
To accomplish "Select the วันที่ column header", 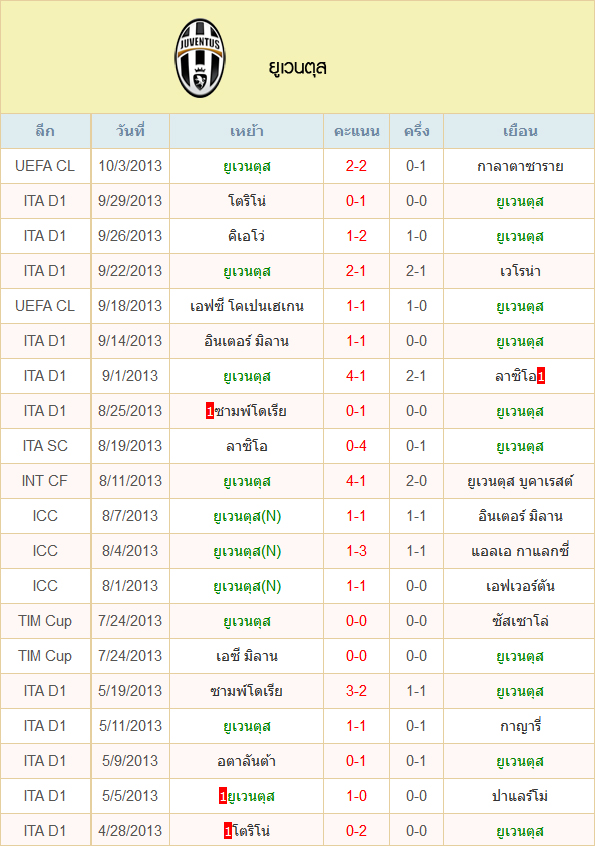I will coord(130,131).
